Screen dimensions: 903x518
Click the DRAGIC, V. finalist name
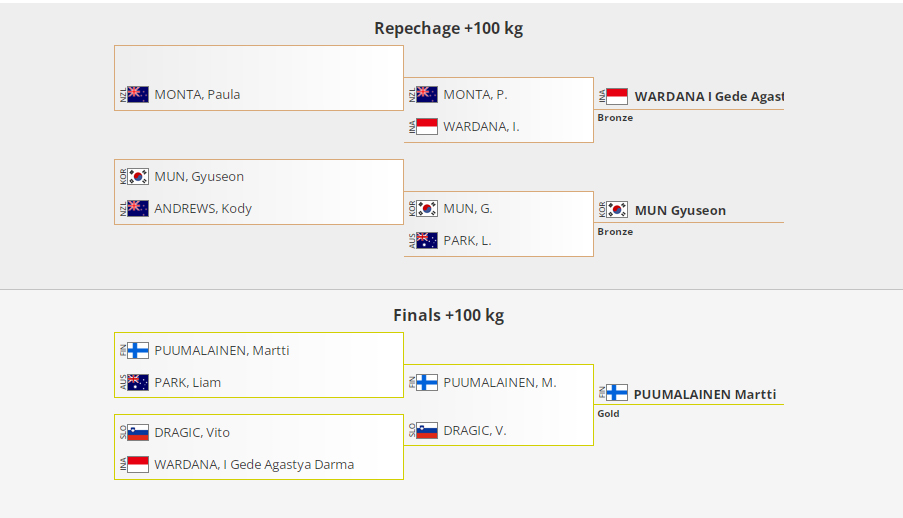pyautogui.click(x=475, y=431)
